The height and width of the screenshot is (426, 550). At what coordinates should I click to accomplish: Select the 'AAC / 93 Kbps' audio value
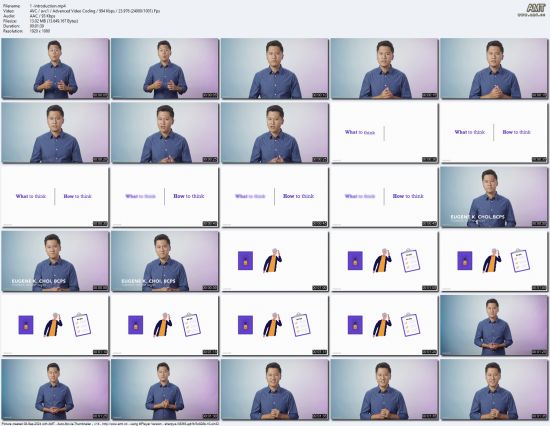[x=43, y=16]
